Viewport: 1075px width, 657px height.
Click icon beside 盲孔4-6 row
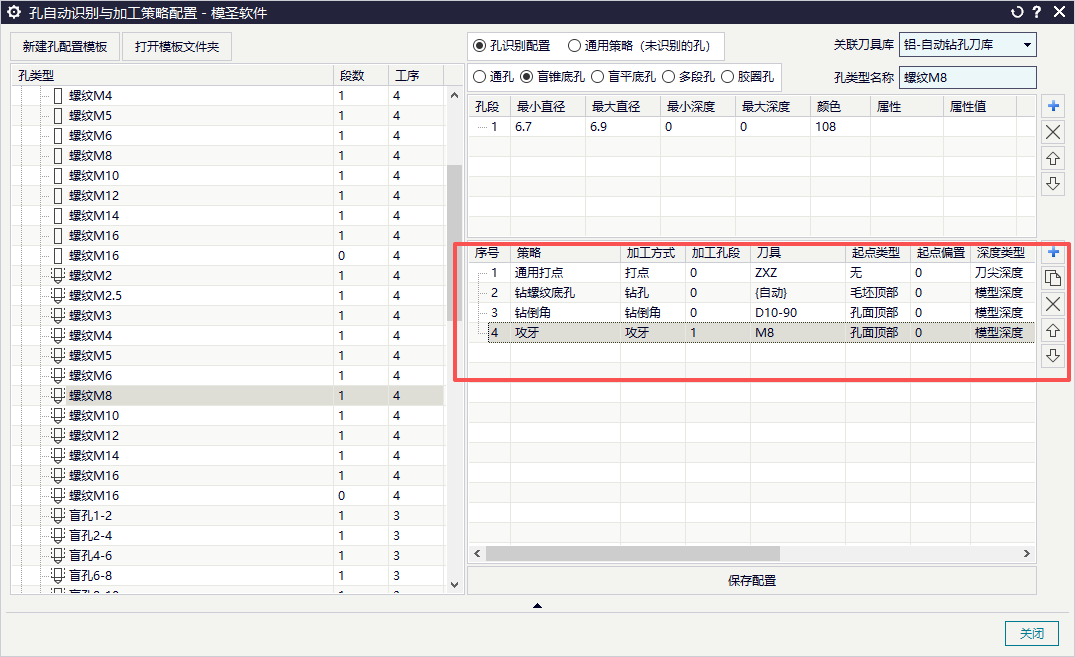click(x=58, y=556)
